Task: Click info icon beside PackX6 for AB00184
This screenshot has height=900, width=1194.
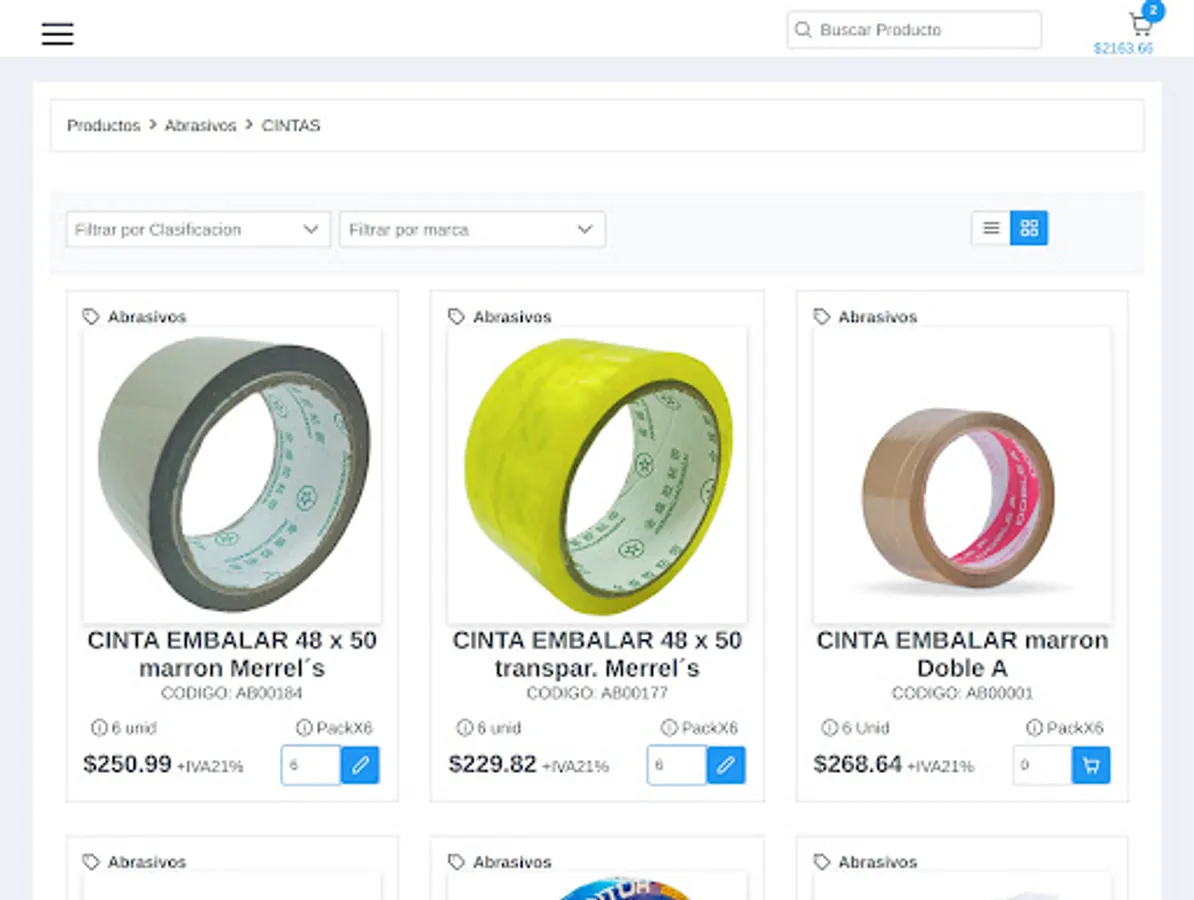Action: click(x=304, y=728)
